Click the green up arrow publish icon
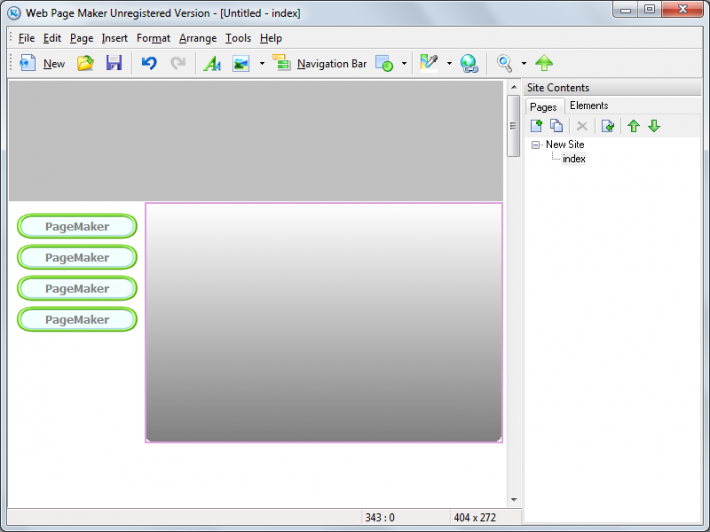The image size is (710, 532). 544,63
